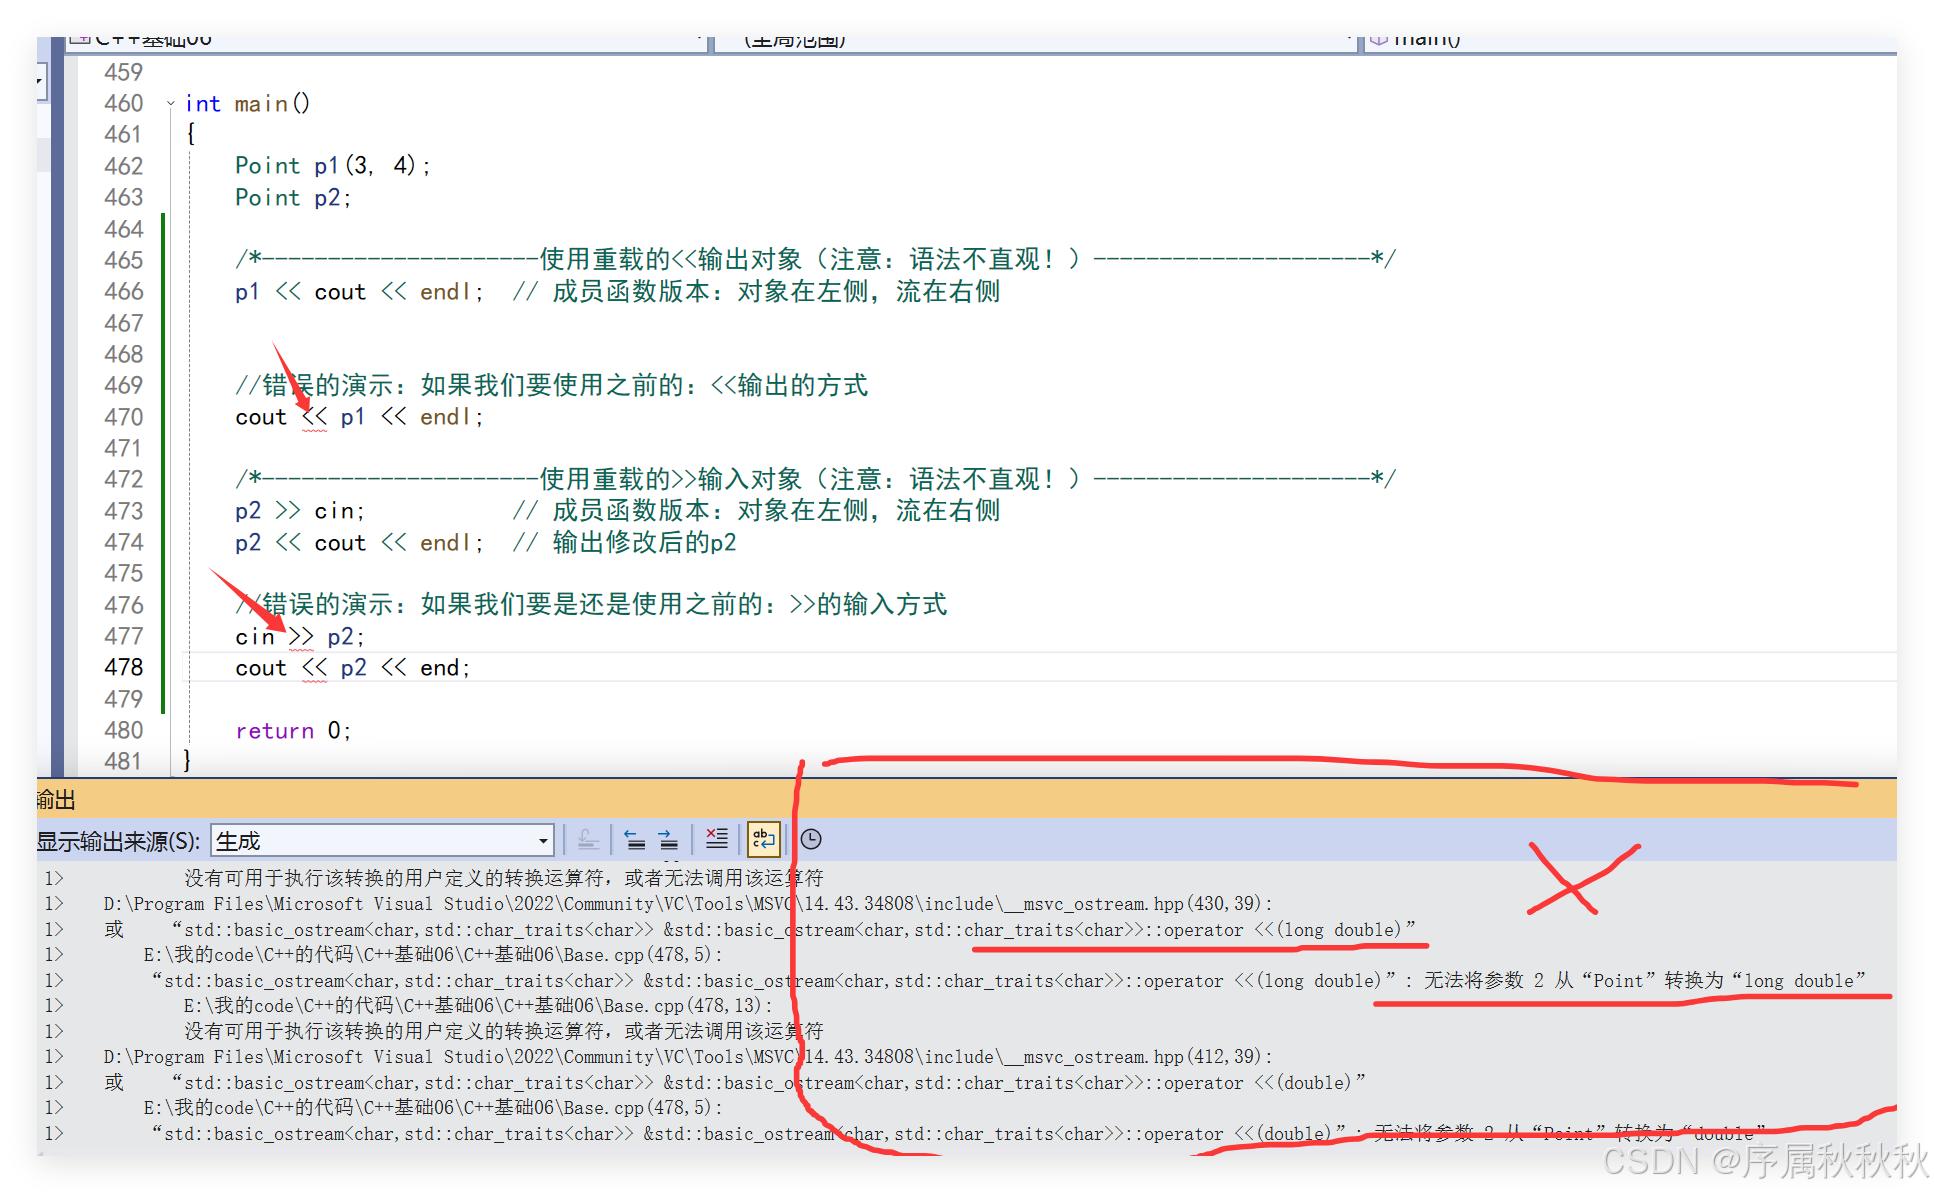Place cursor on return 0 statement
This screenshot has height=1193, width=1934.
pos(292,731)
